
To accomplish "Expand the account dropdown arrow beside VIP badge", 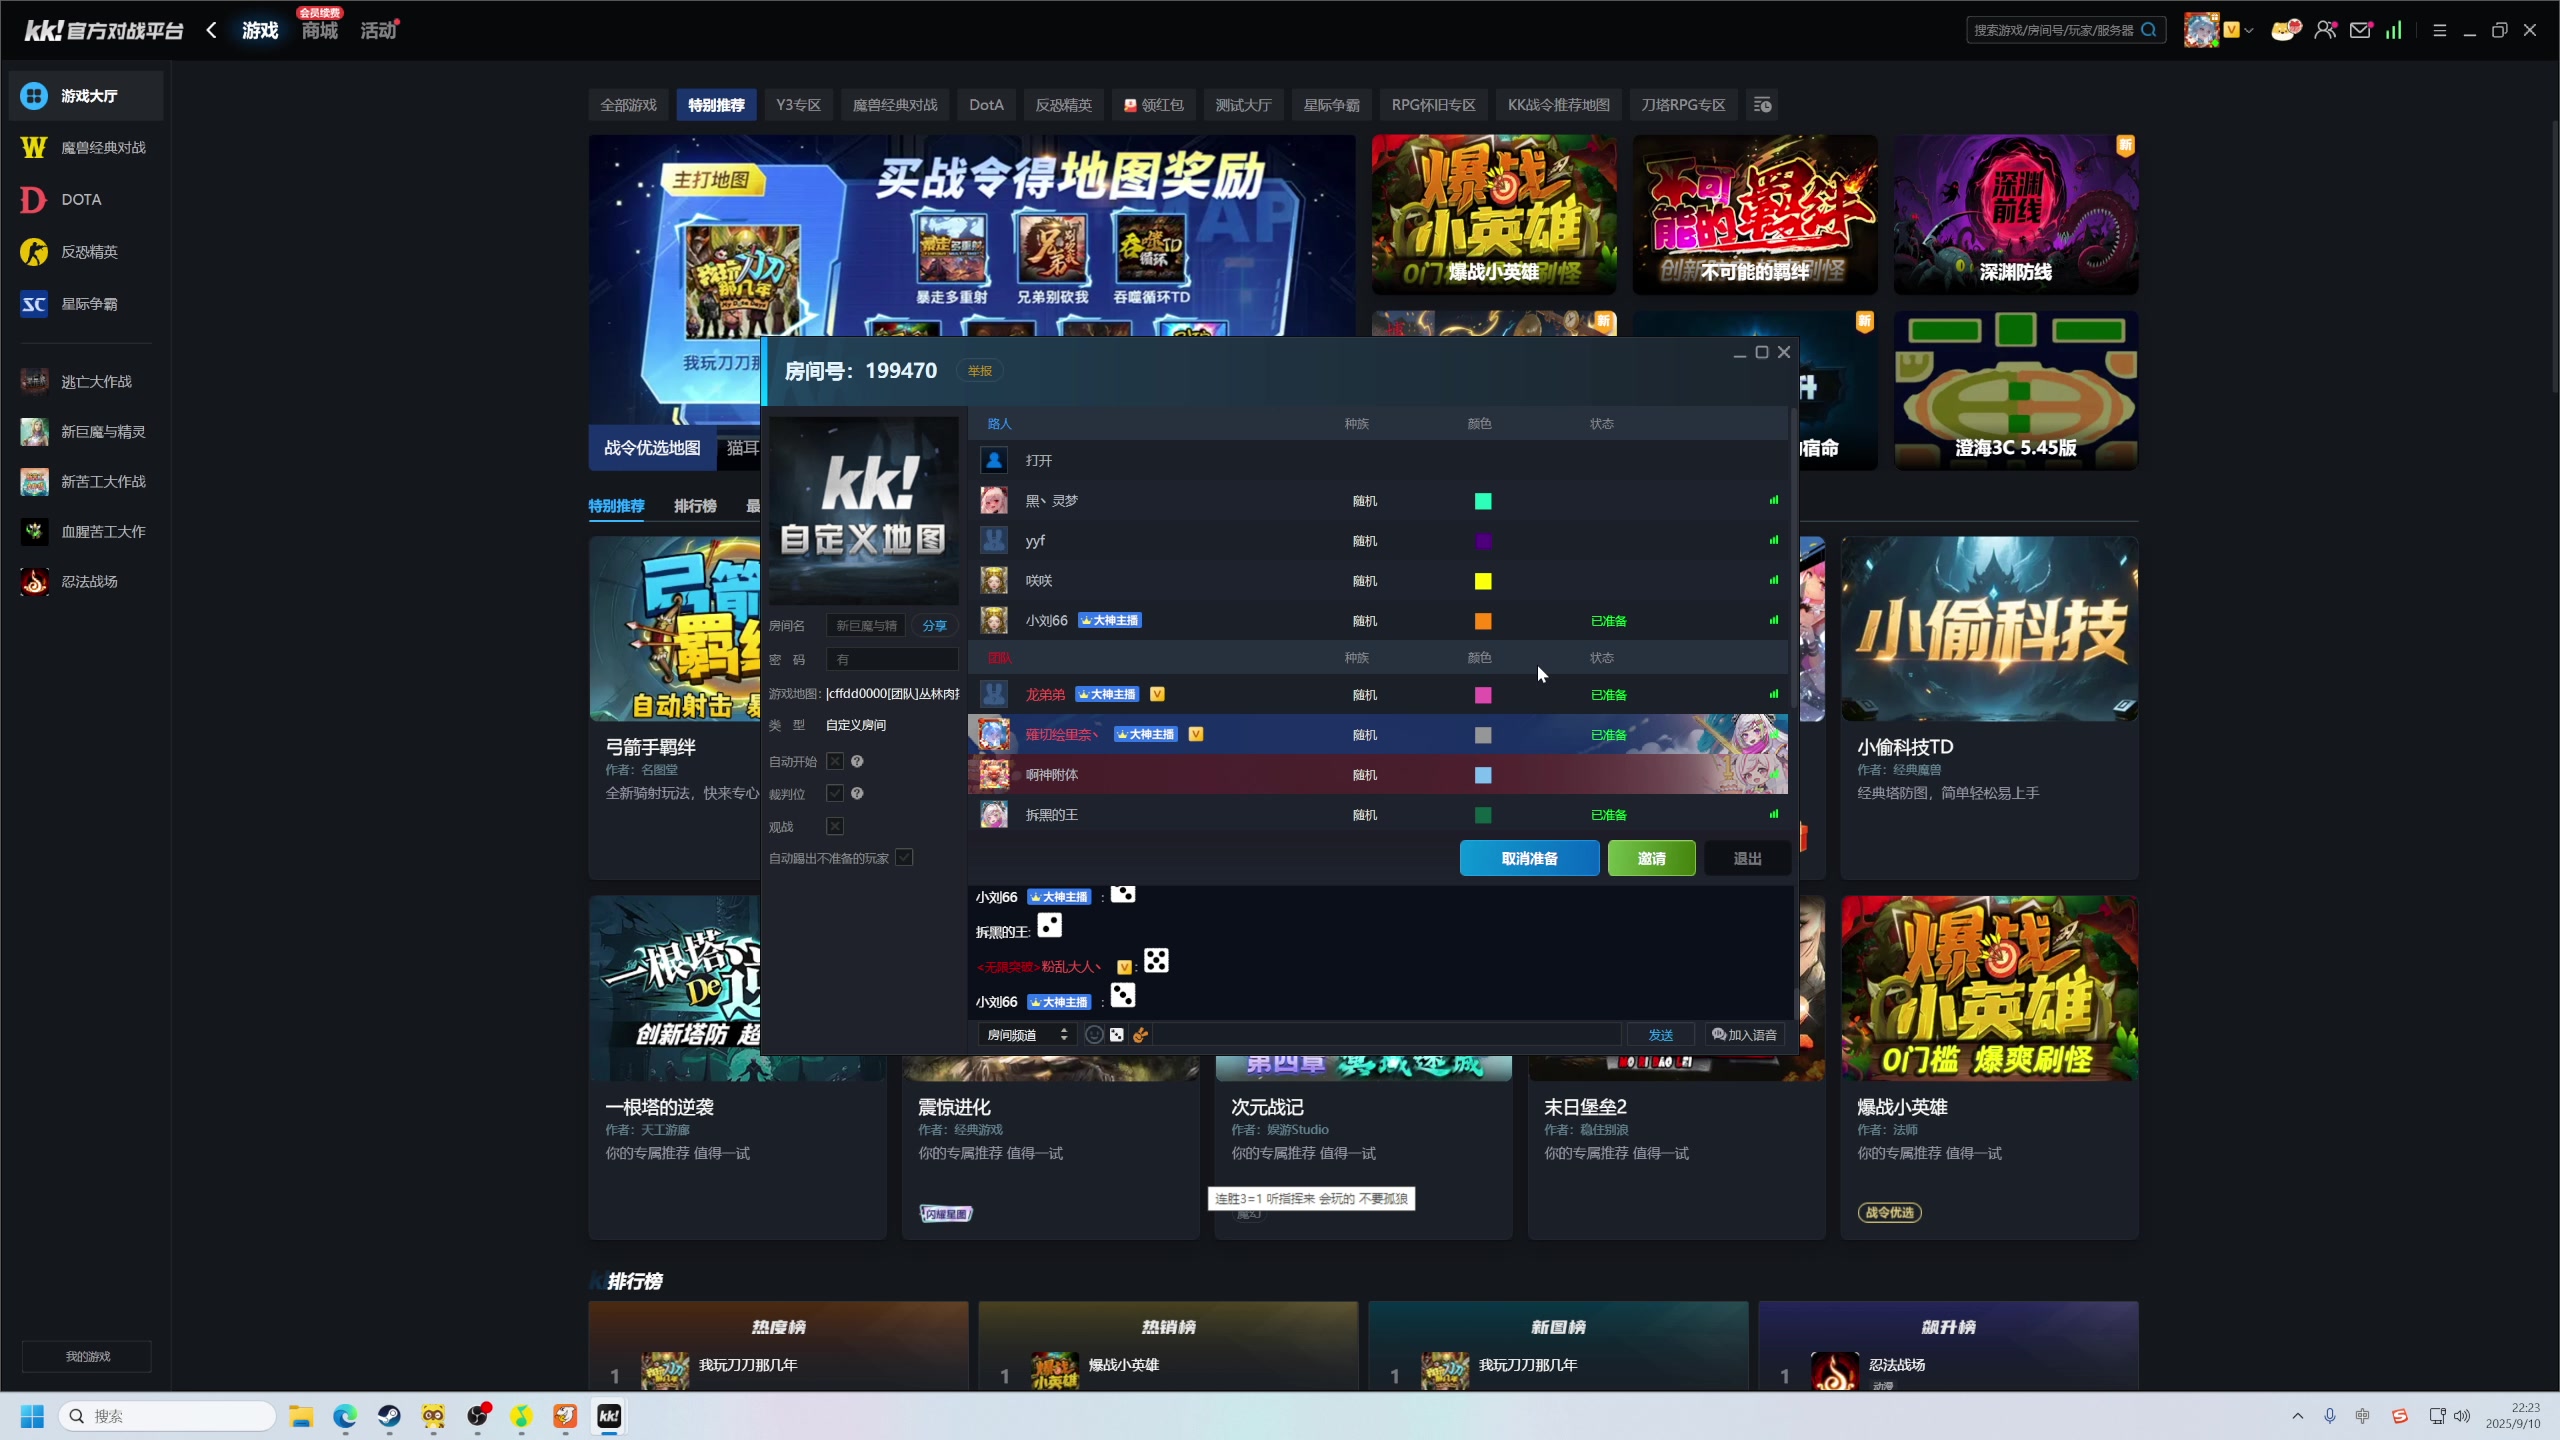I will 2249,30.
